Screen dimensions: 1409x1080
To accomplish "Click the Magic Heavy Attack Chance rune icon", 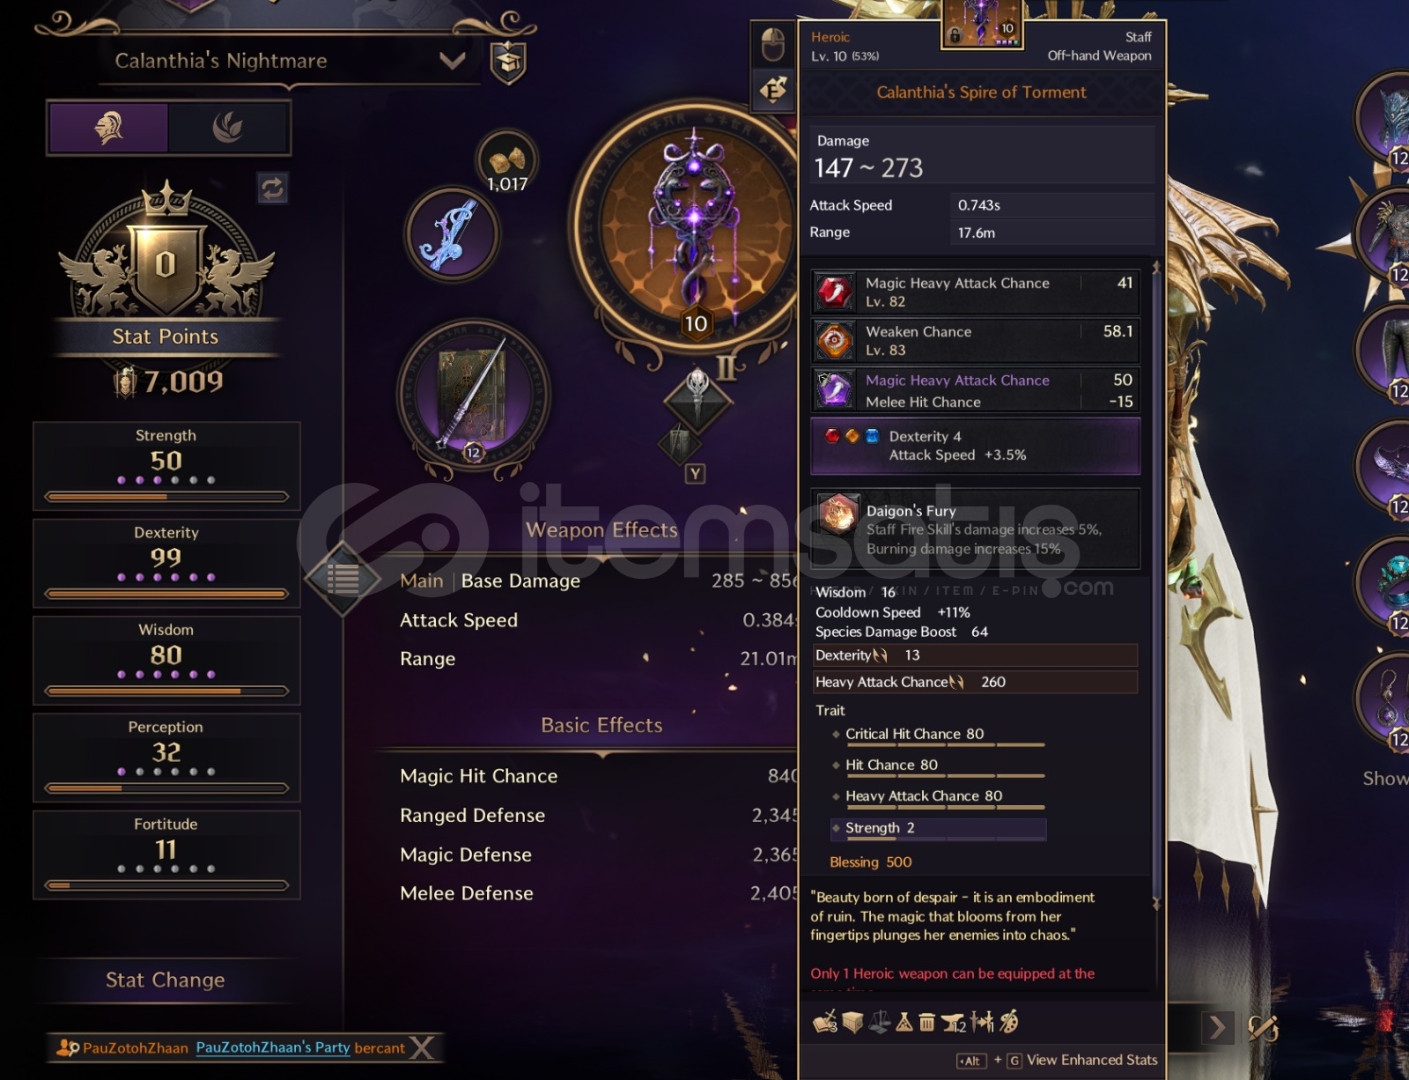I will pos(834,292).
